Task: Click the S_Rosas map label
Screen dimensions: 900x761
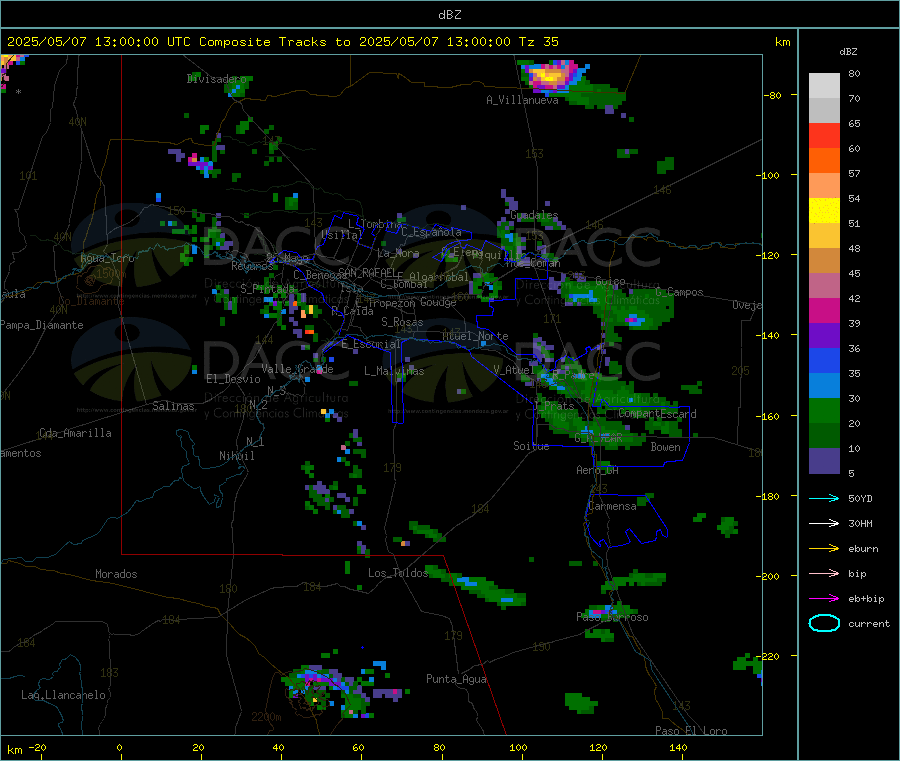Action: 402,322
